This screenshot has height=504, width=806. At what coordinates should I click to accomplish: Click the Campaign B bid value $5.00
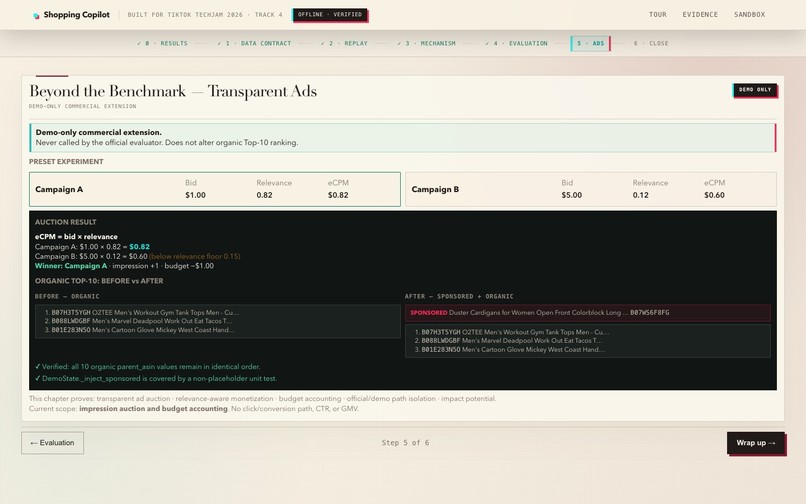click(572, 195)
